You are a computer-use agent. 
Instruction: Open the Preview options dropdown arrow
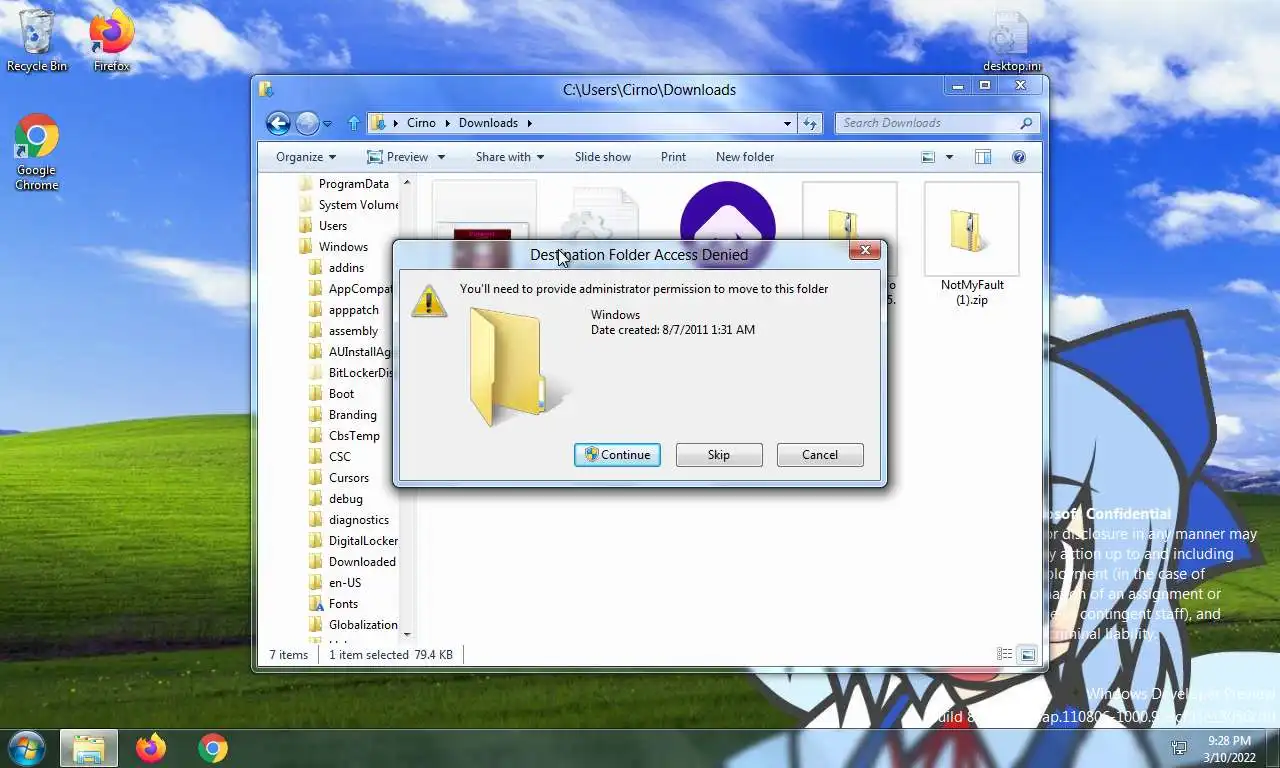point(441,157)
